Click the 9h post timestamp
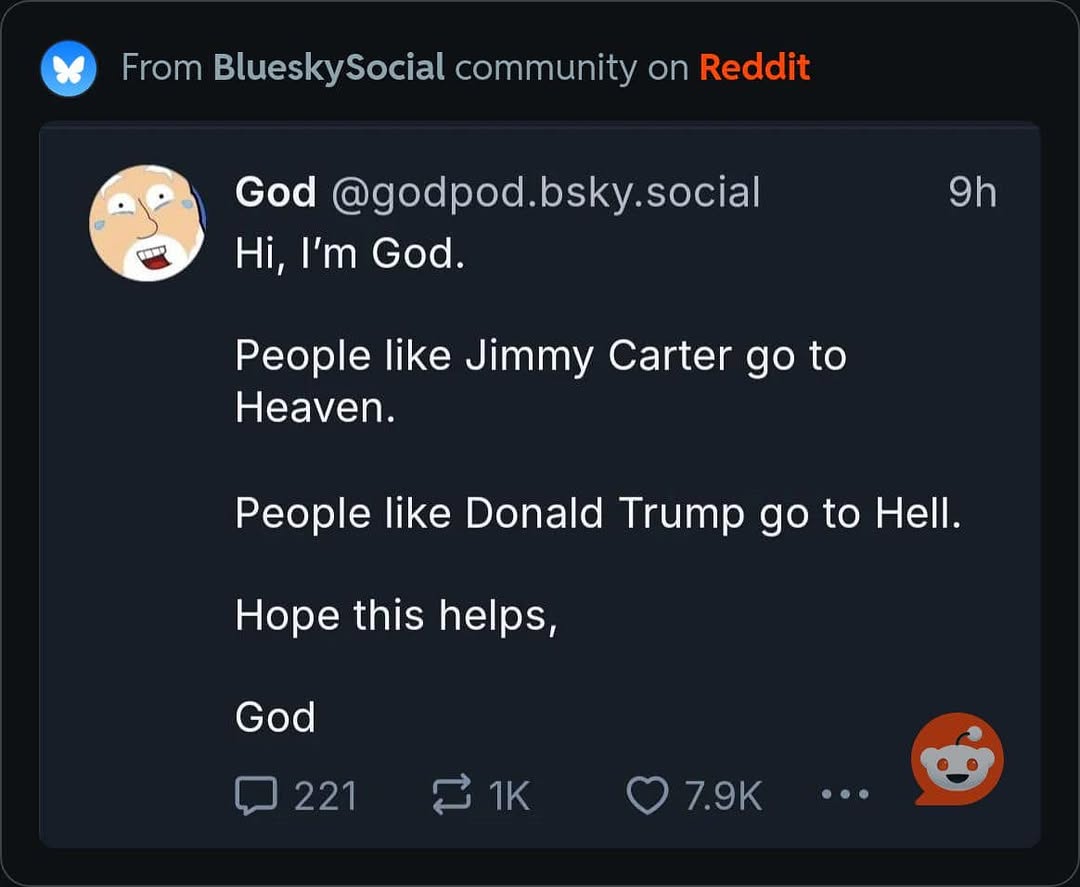 (x=973, y=192)
